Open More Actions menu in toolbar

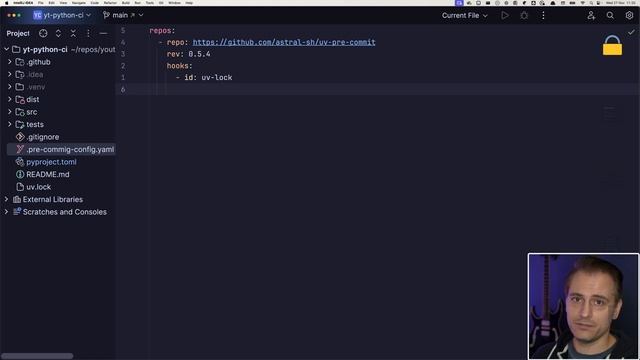coord(543,16)
